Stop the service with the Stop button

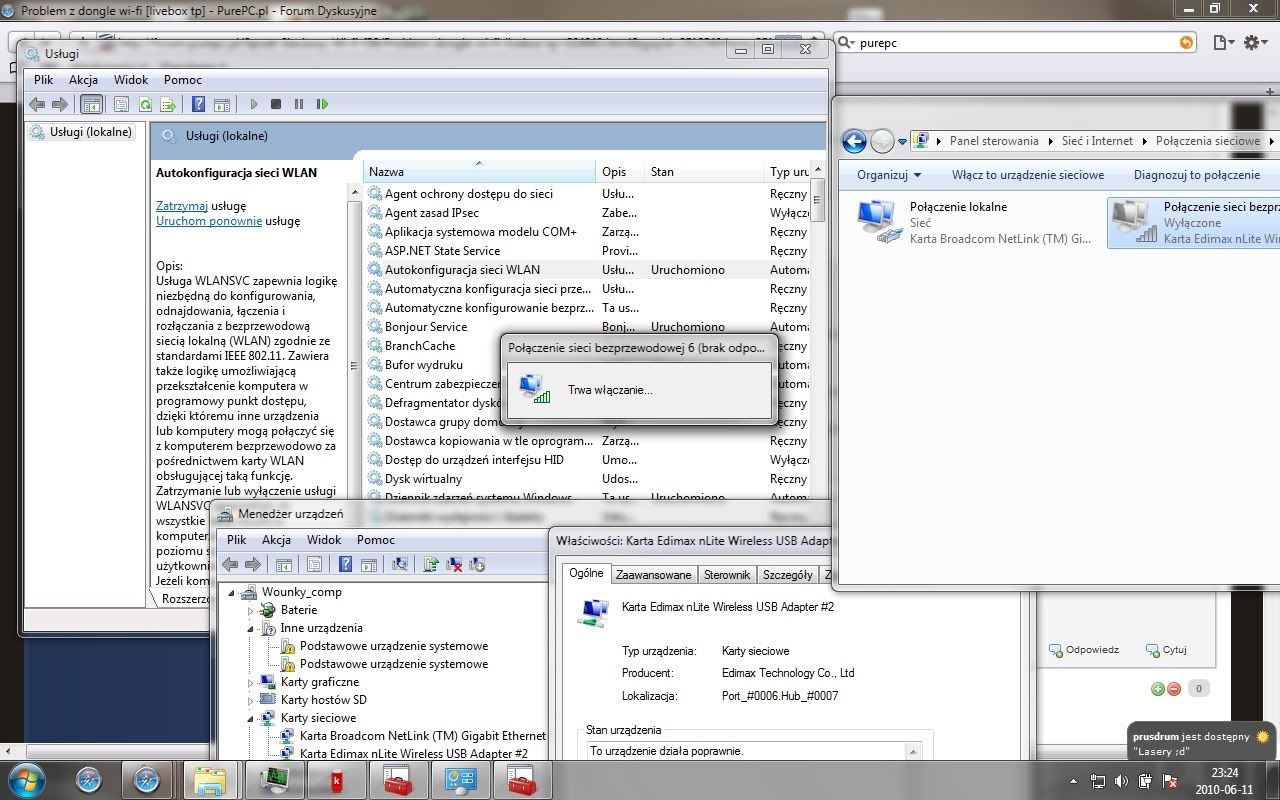[x=276, y=104]
